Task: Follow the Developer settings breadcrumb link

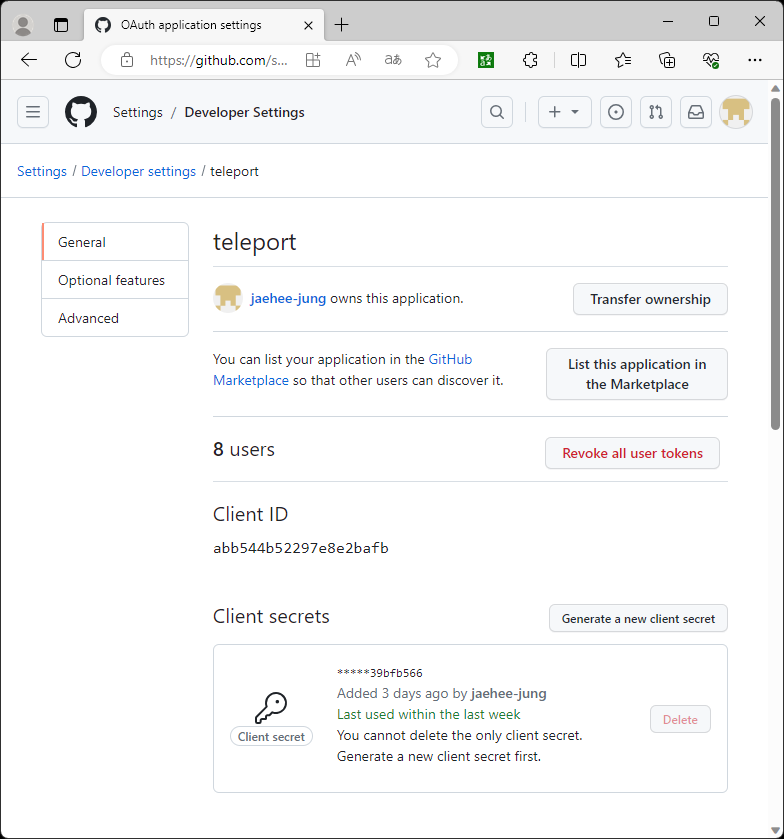Action: [x=138, y=171]
